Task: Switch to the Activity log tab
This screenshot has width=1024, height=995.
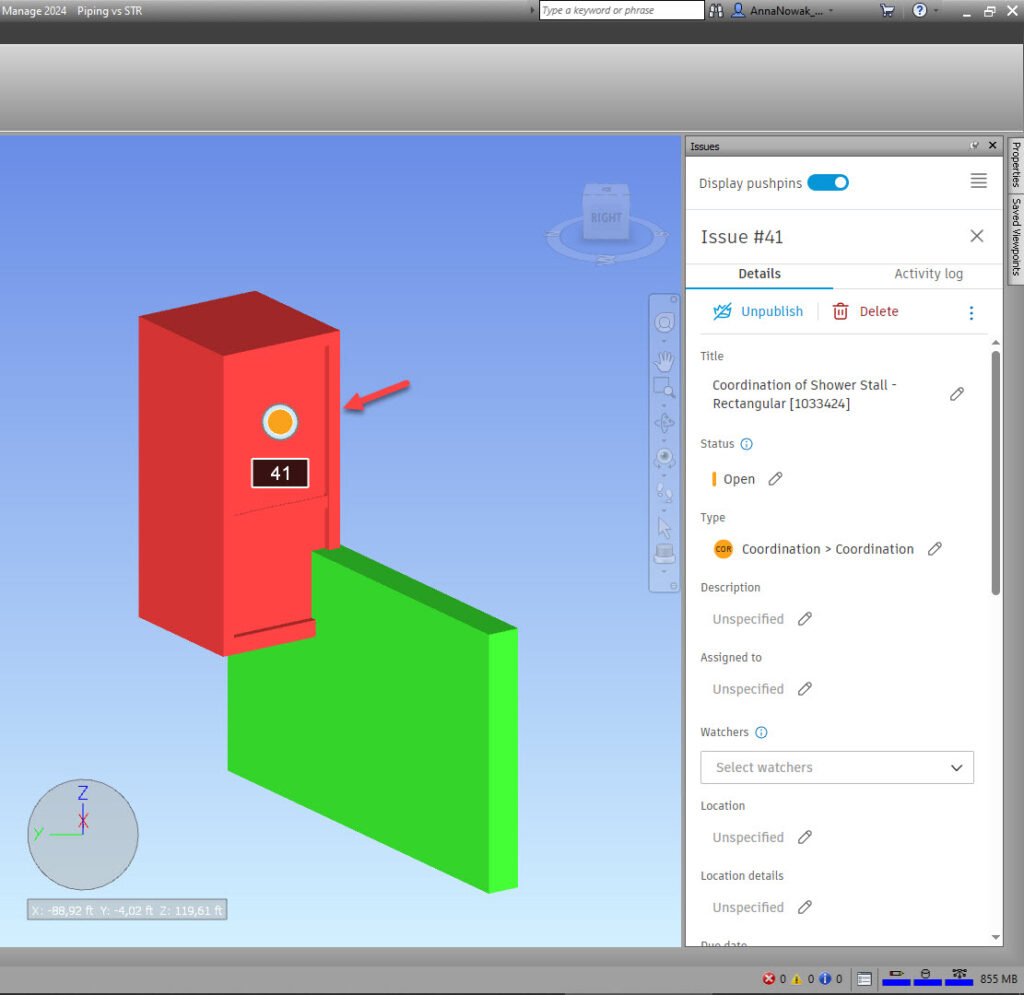Action: [928, 274]
